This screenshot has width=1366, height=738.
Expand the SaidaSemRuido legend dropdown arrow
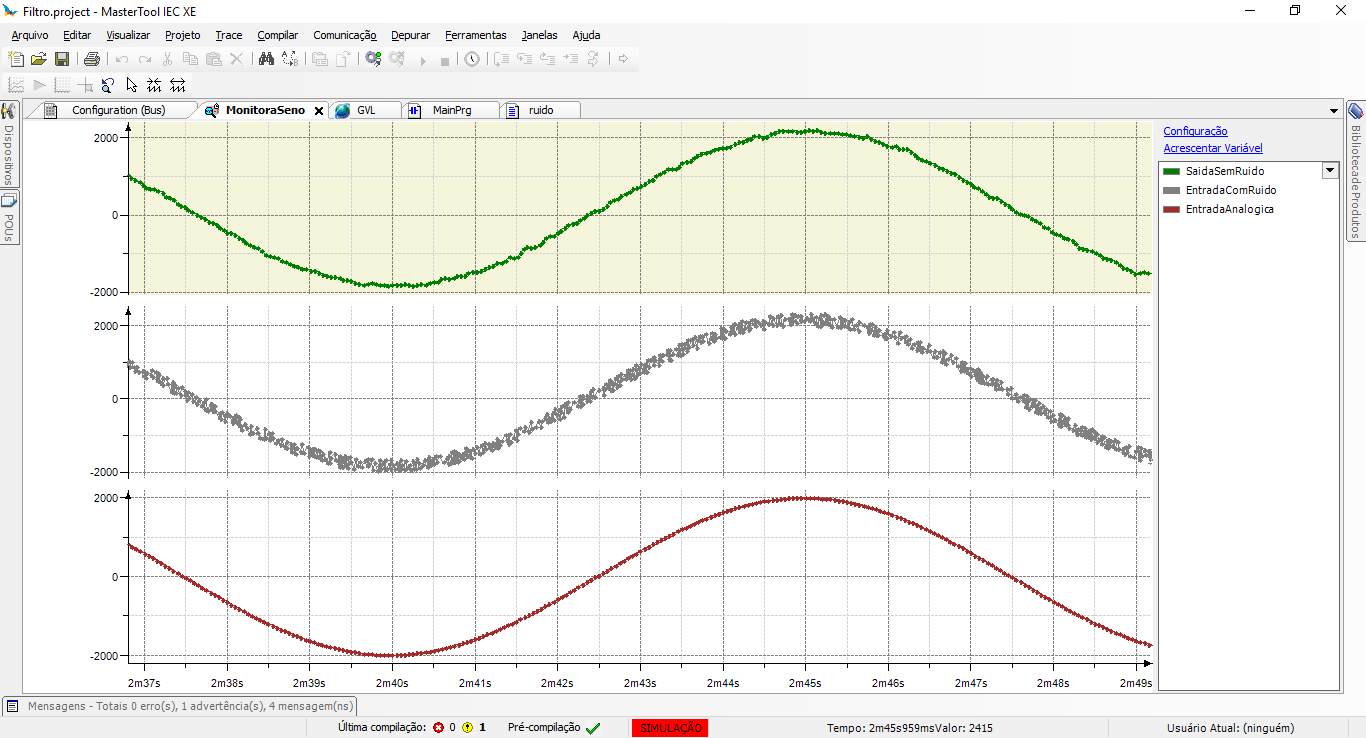point(1330,171)
